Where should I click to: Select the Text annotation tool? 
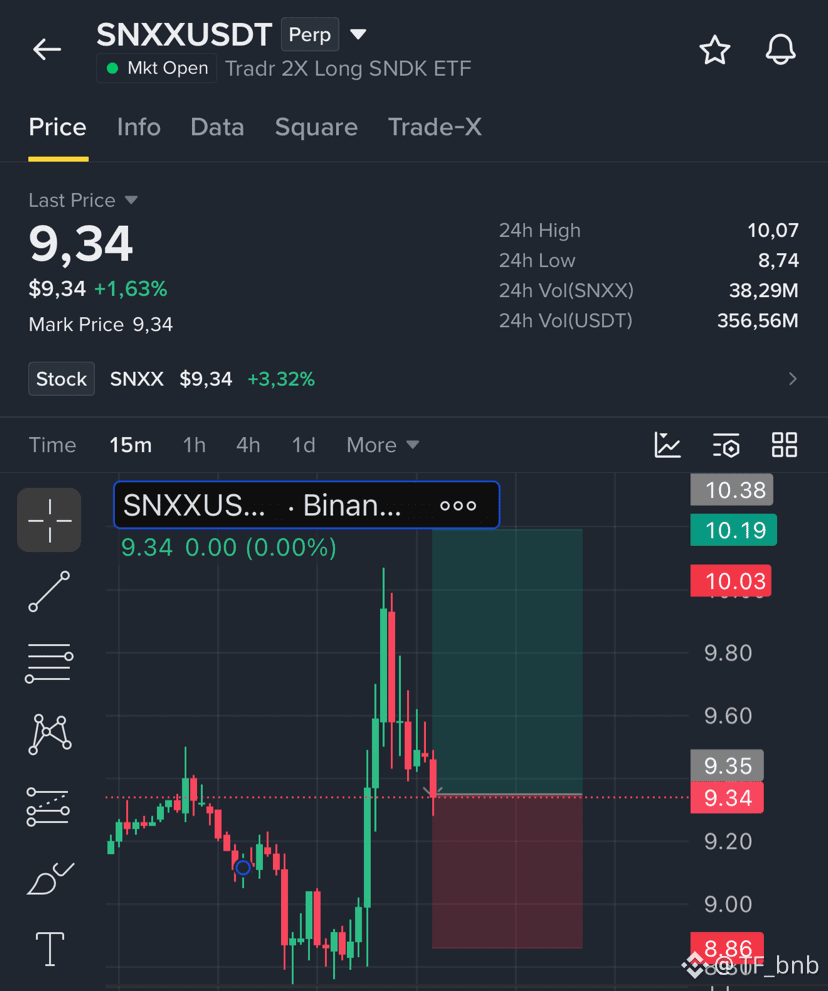pyautogui.click(x=50, y=949)
